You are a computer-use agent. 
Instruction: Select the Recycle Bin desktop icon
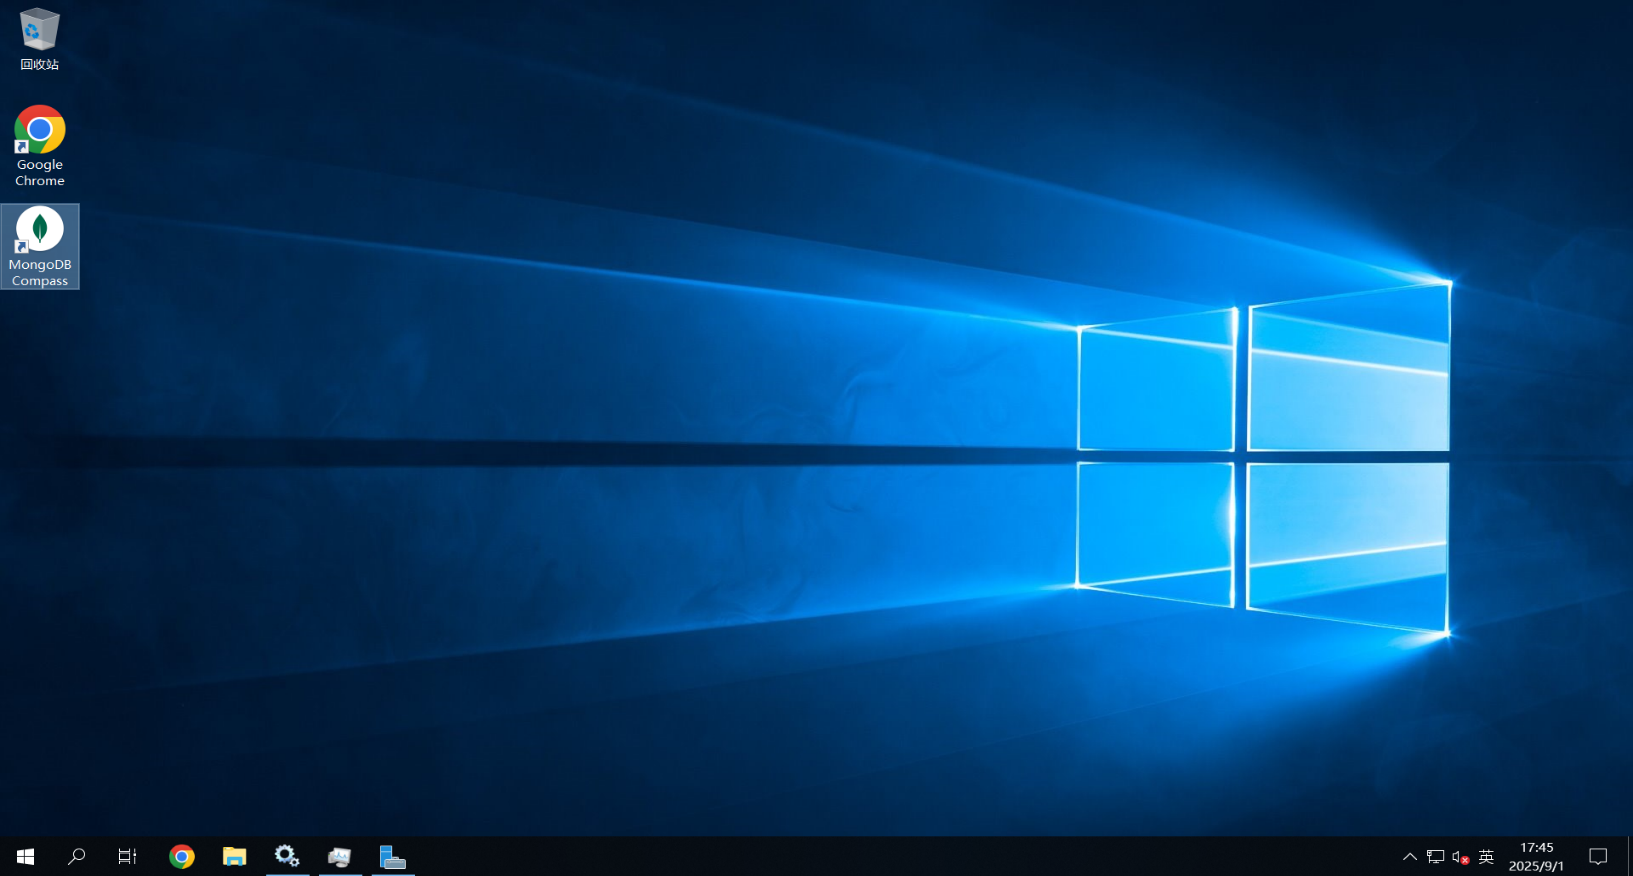(x=39, y=40)
